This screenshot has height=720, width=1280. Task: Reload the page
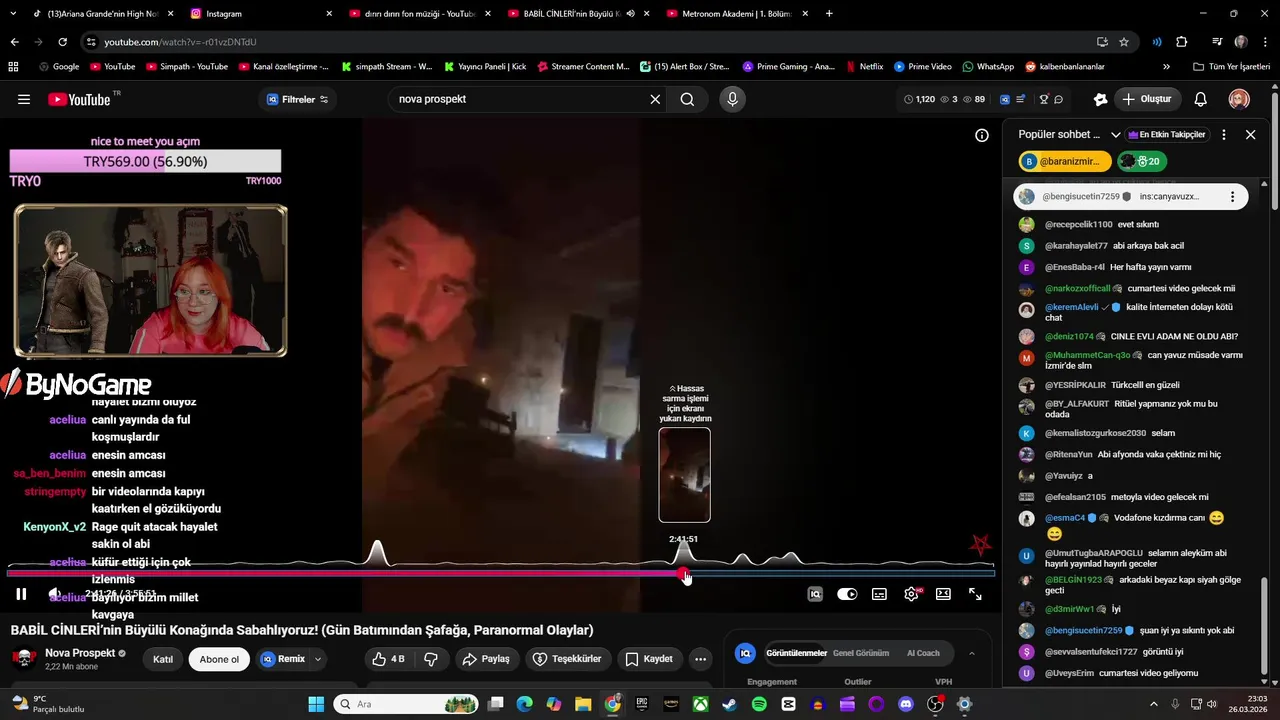pyautogui.click(x=62, y=42)
